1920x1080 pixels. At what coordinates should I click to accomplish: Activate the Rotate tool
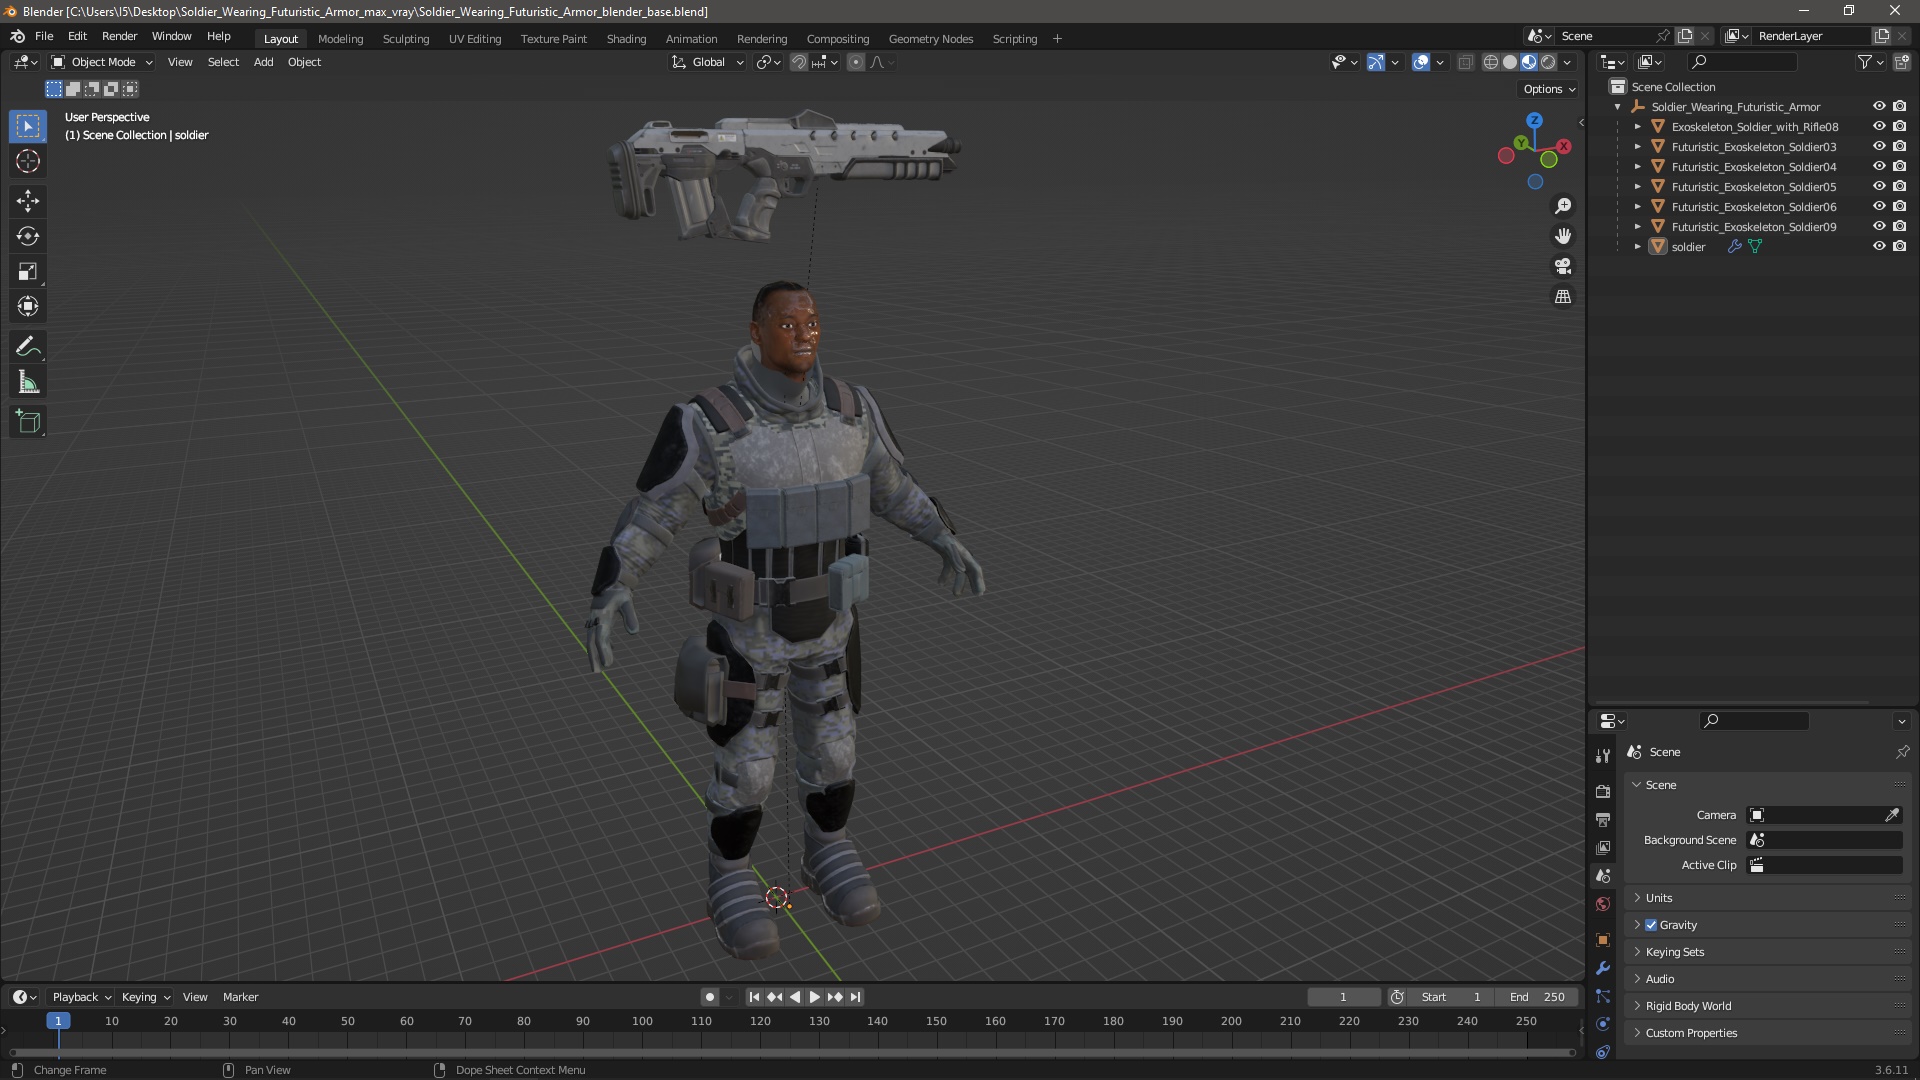[28, 237]
